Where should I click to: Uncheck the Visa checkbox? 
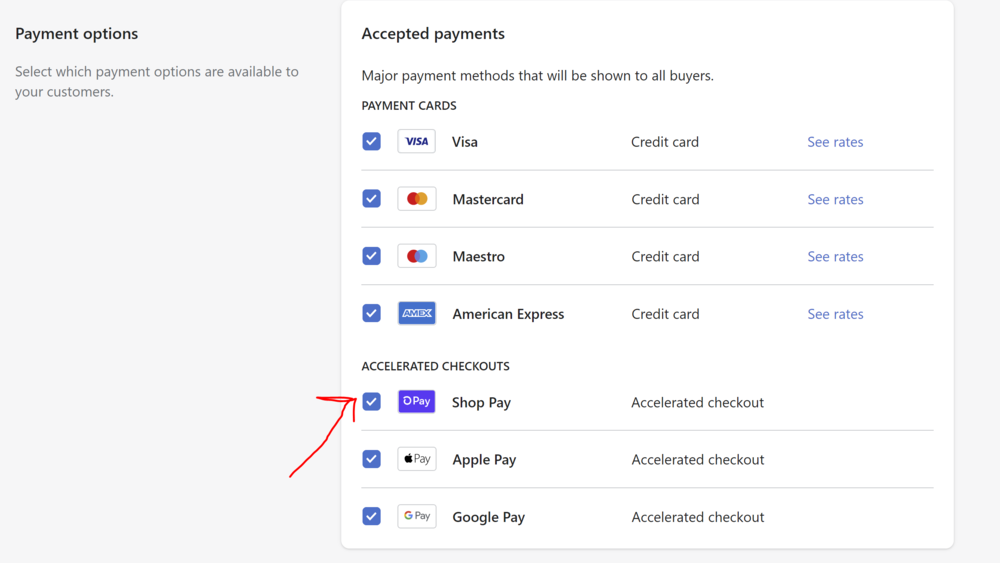[x=371, y=142]
